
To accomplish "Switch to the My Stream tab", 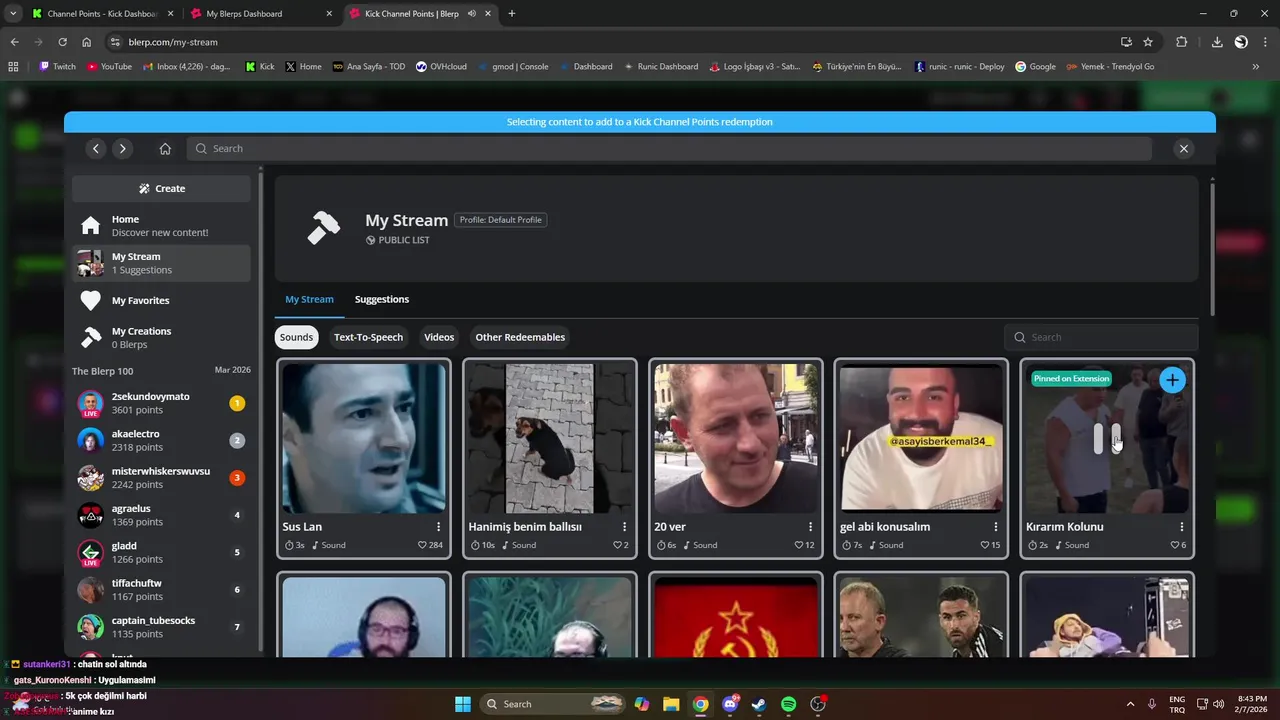I will click(309, 299).
